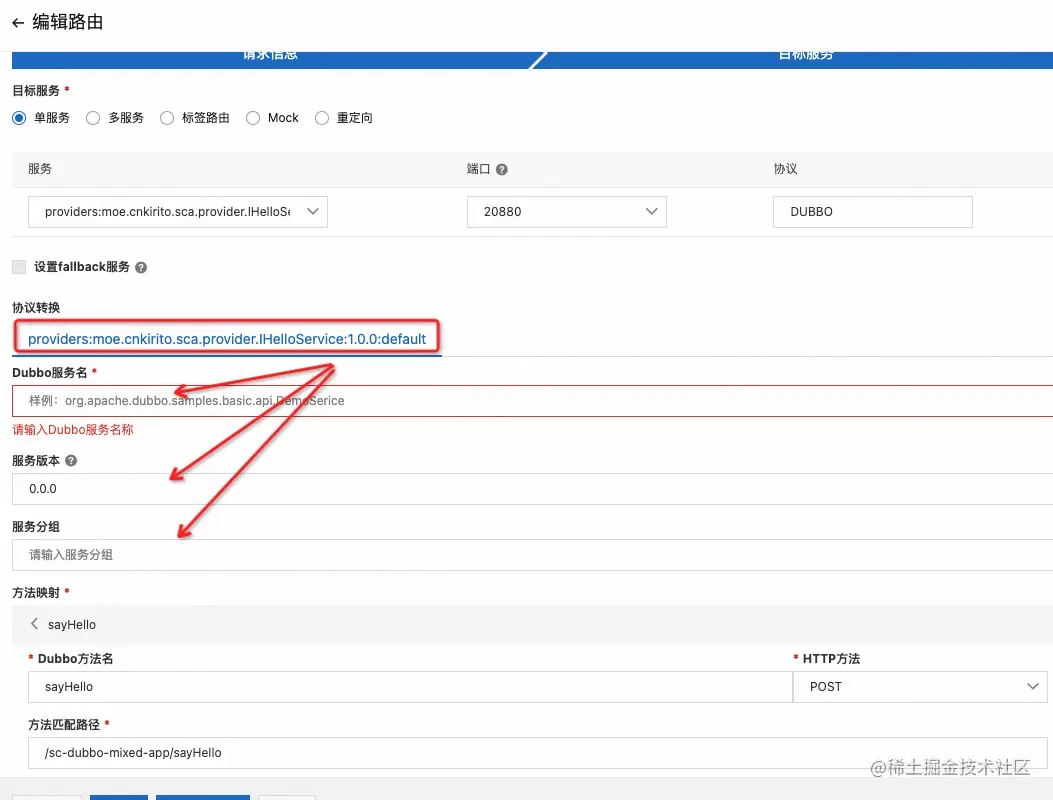This screenshot has height=800, width=1053.
Task: Click the 服务版本 field showing 0.0.0
Action: (533, 489)
